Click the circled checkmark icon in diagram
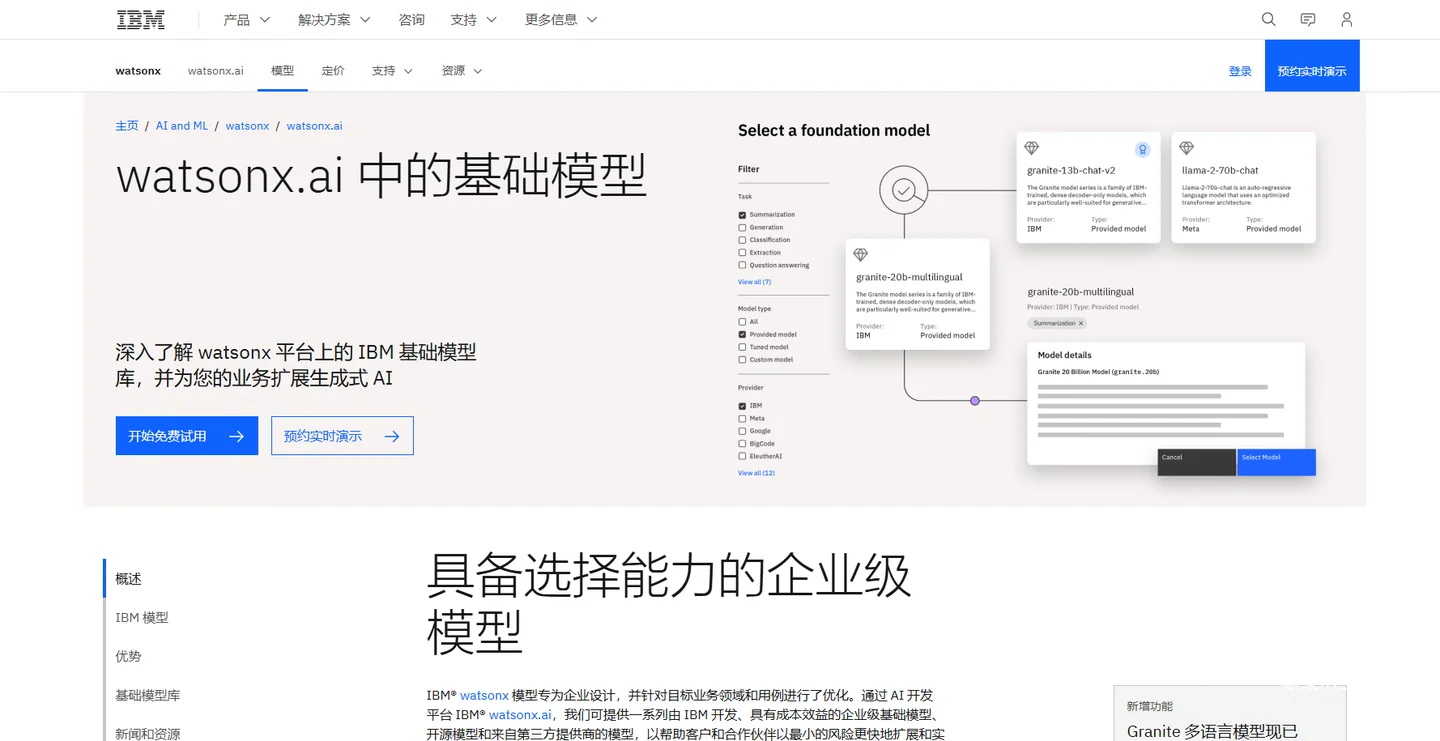Image resolution: width=1440 pixels, height=741 pixels. tap(904, 189)
